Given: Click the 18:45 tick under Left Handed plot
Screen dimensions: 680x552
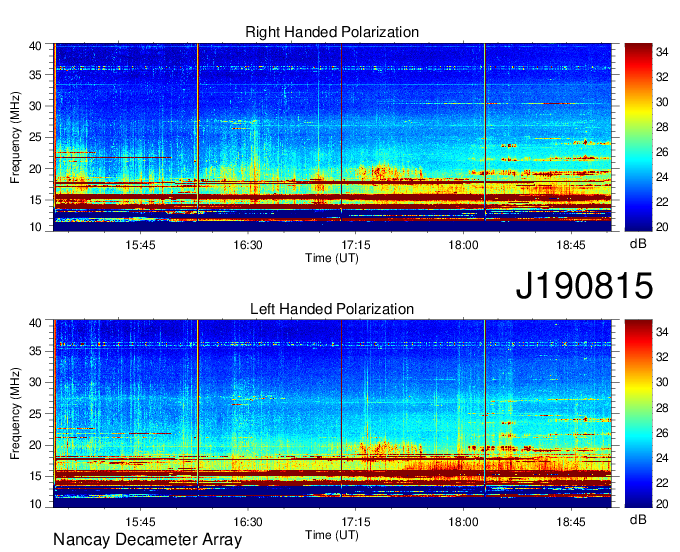Looking at the screenshot, I should click(x=571, y=522).
